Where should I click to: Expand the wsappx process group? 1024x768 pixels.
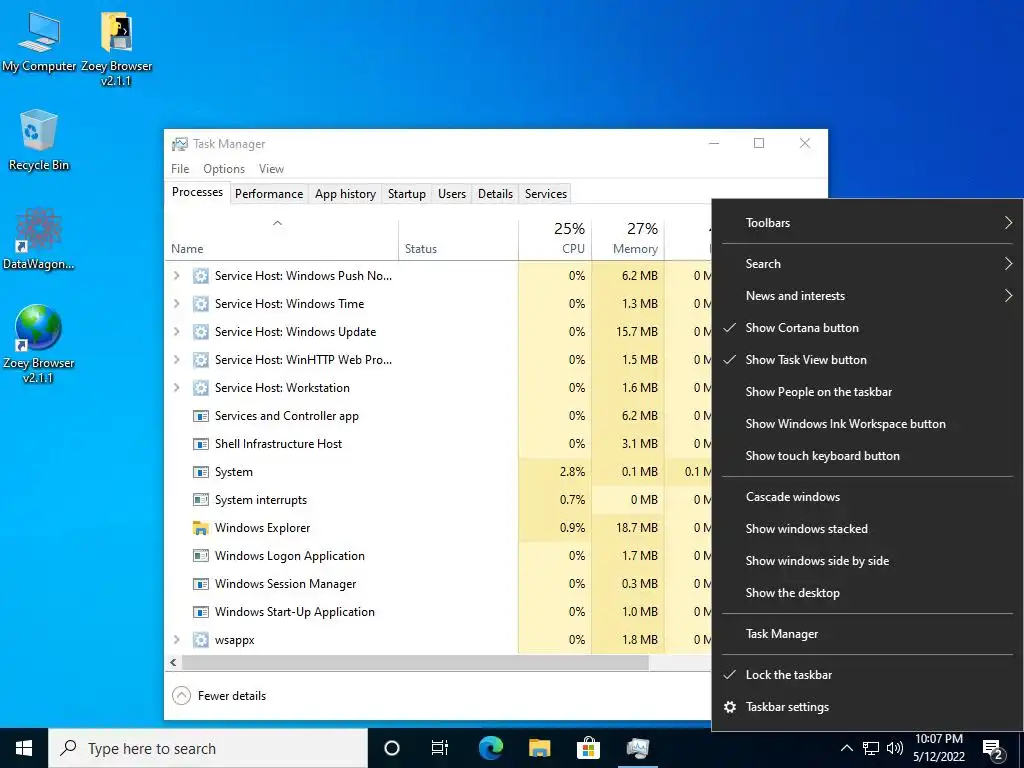click(176, 640)
